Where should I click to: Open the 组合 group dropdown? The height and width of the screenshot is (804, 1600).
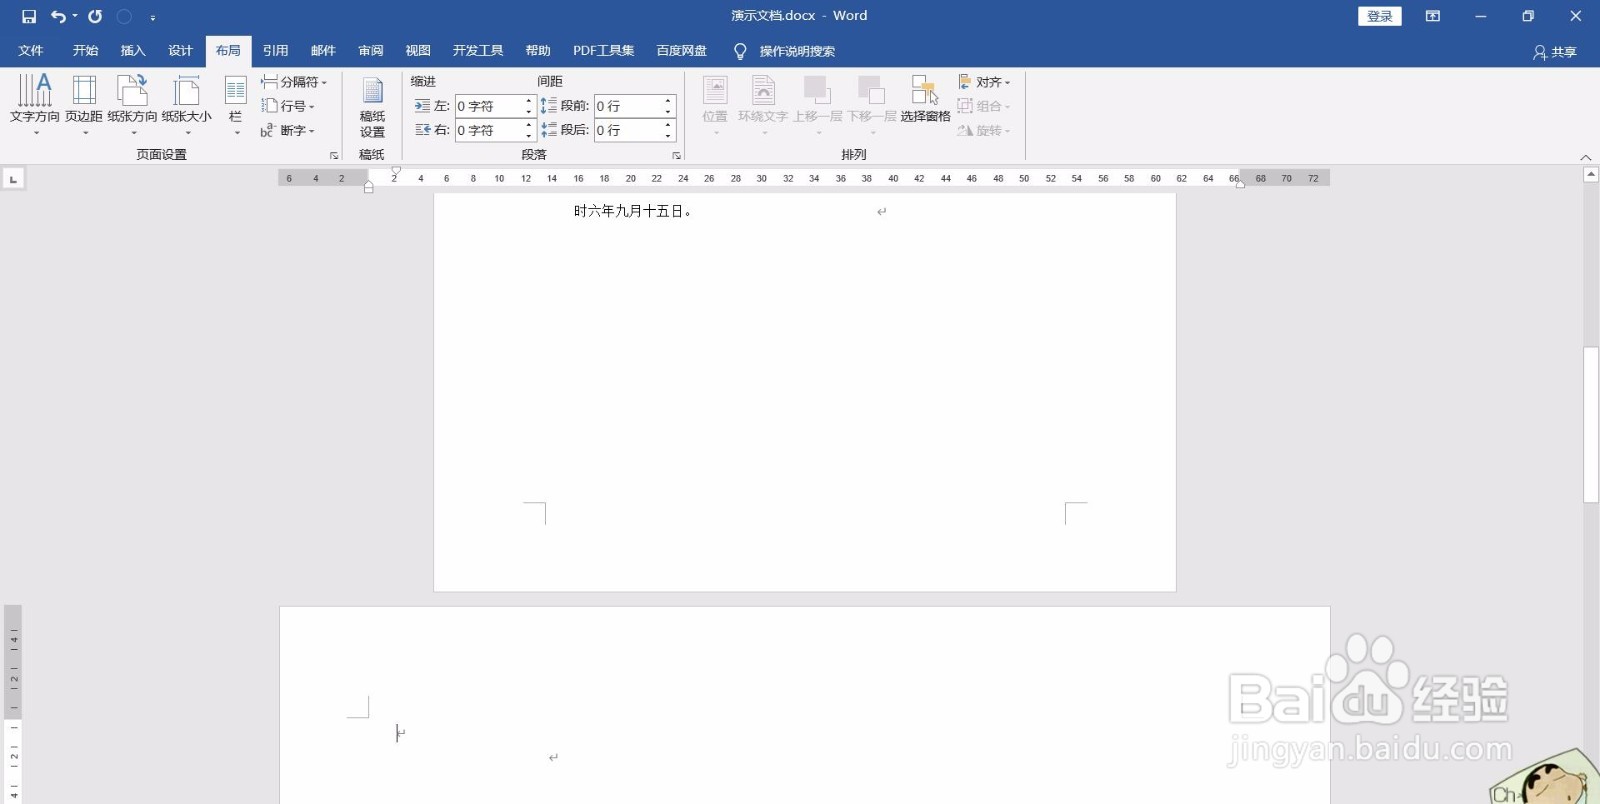pyautogui.click(x=984, y=106)
